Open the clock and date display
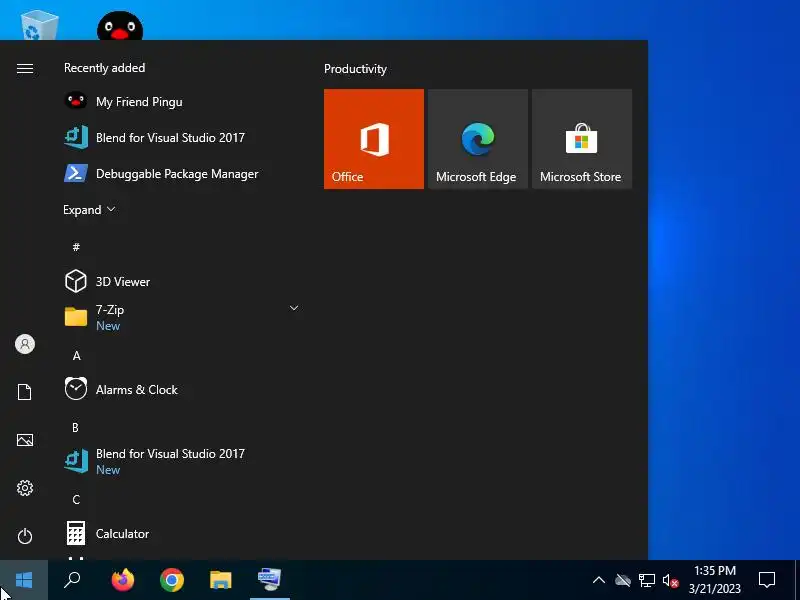This screenshot has height=600, width=800. tap(714, 580)
